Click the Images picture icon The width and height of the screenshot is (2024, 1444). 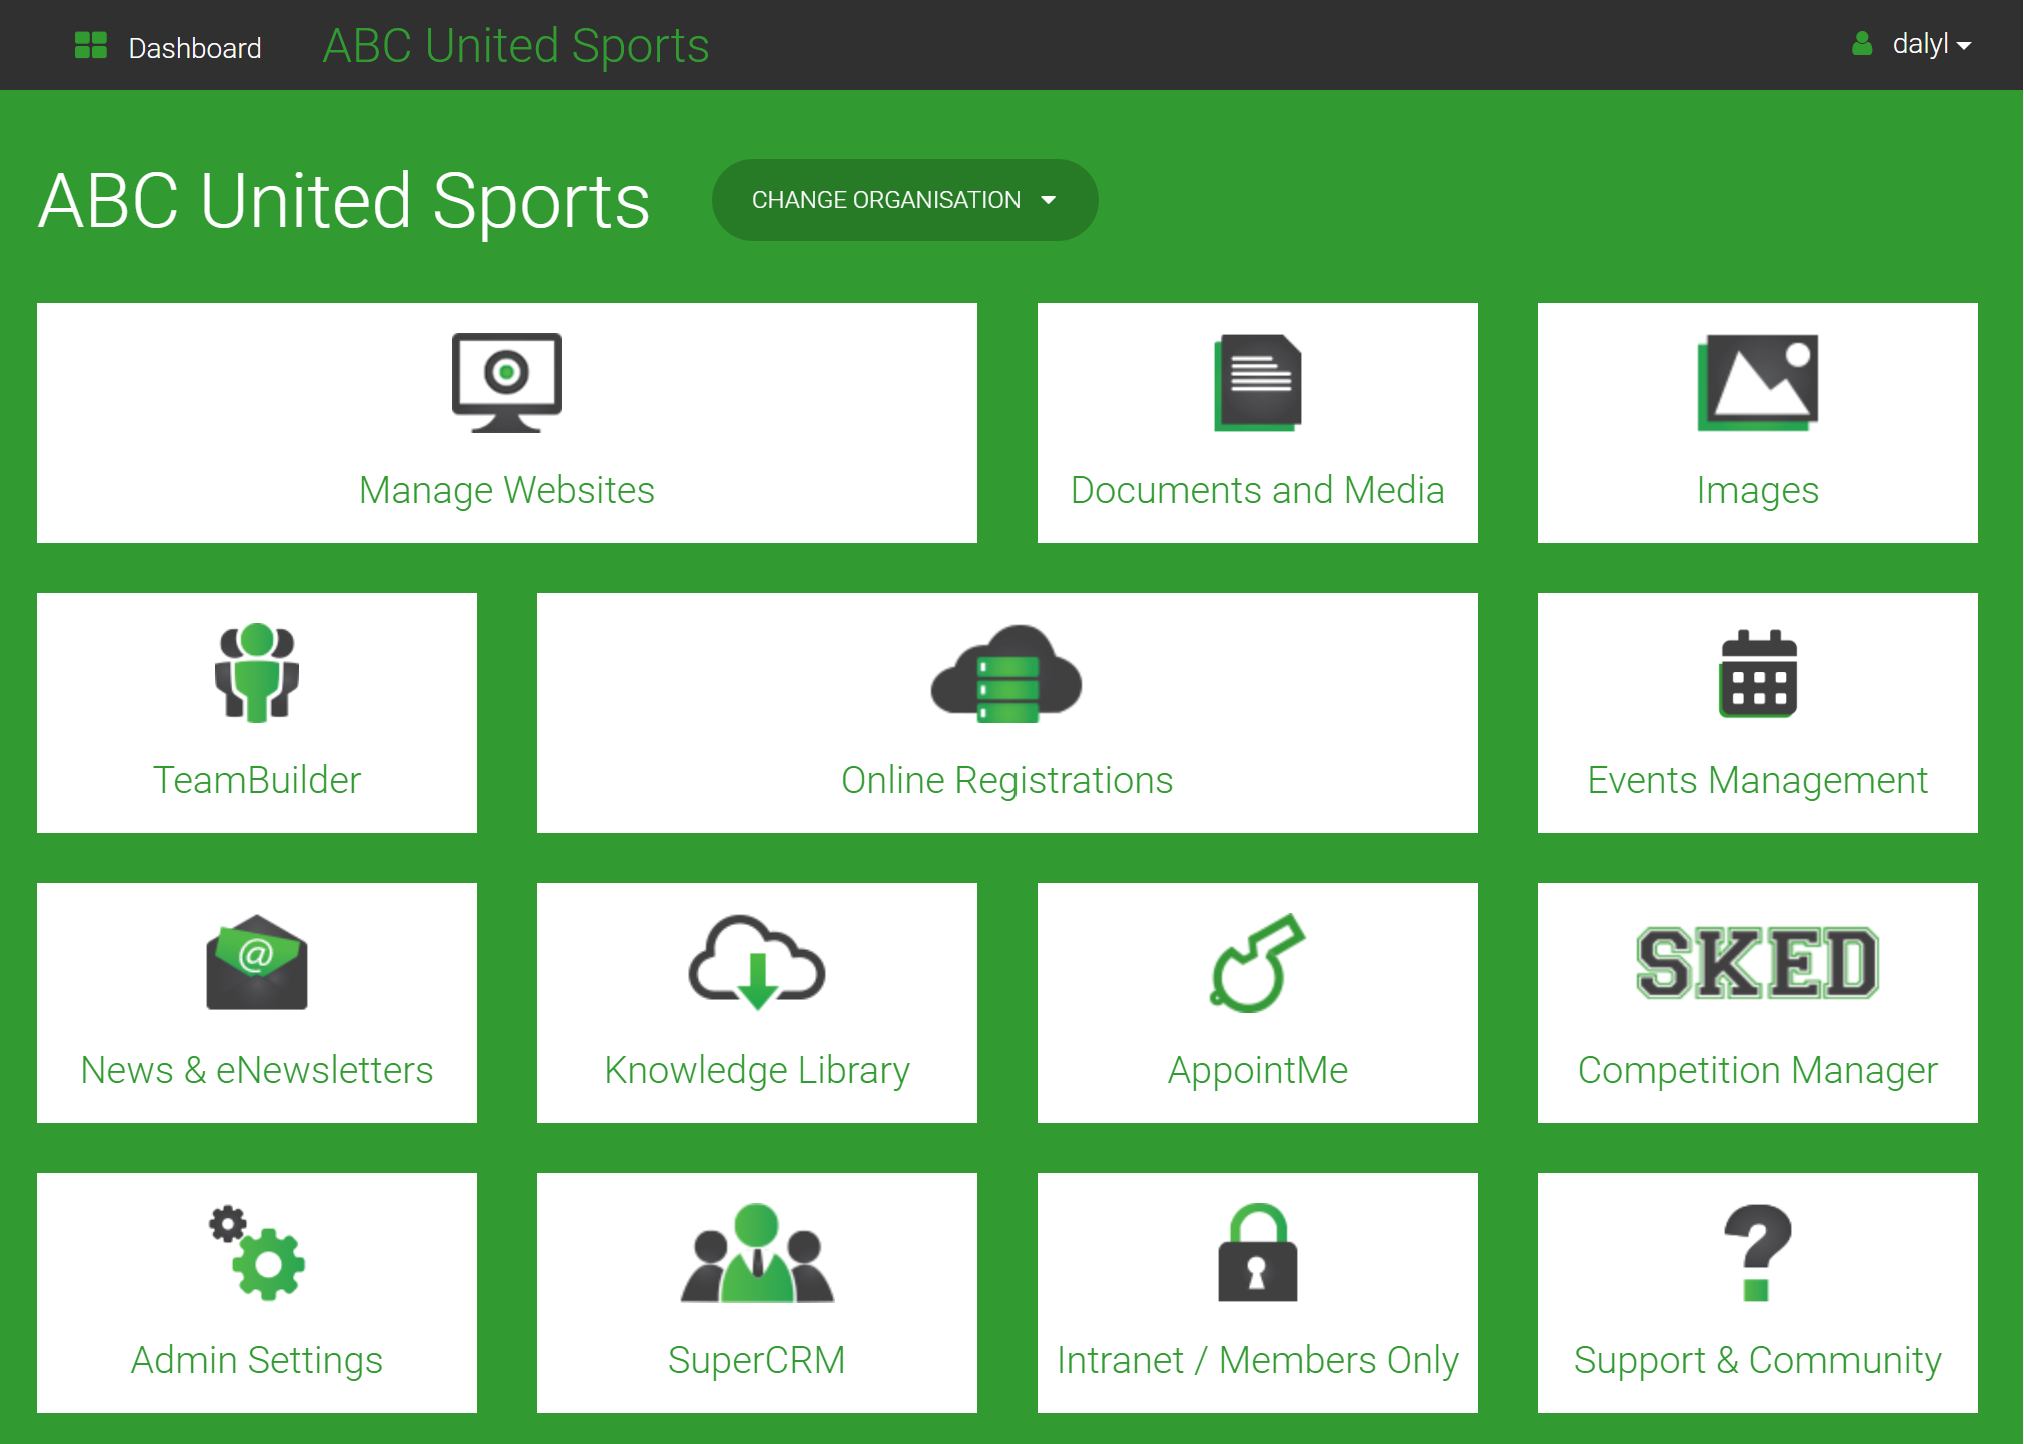1757,382
